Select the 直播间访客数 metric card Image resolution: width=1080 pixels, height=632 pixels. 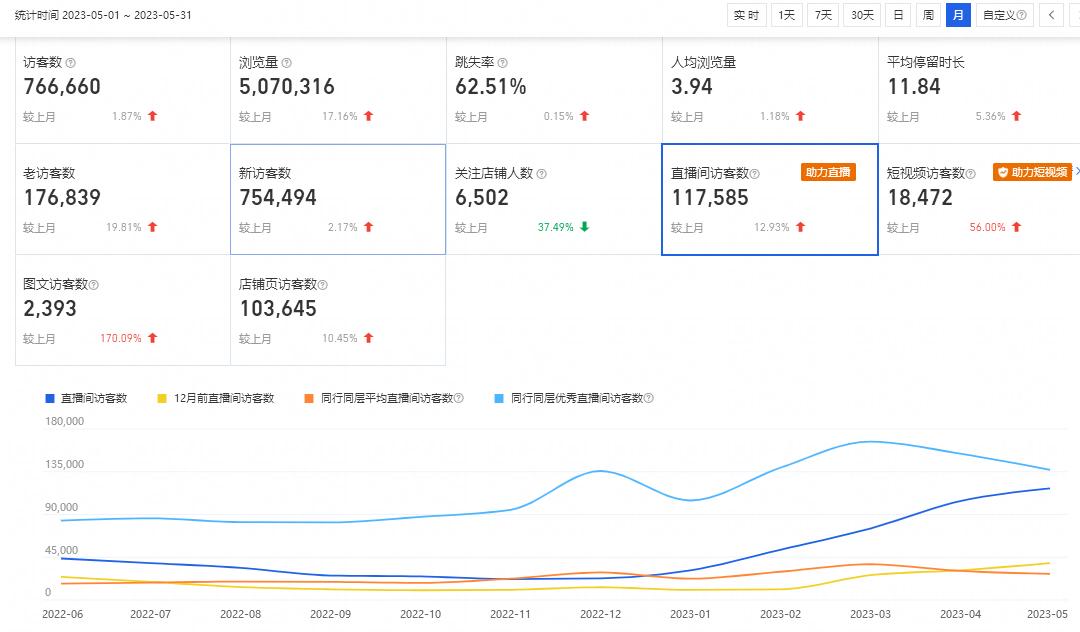769,199
